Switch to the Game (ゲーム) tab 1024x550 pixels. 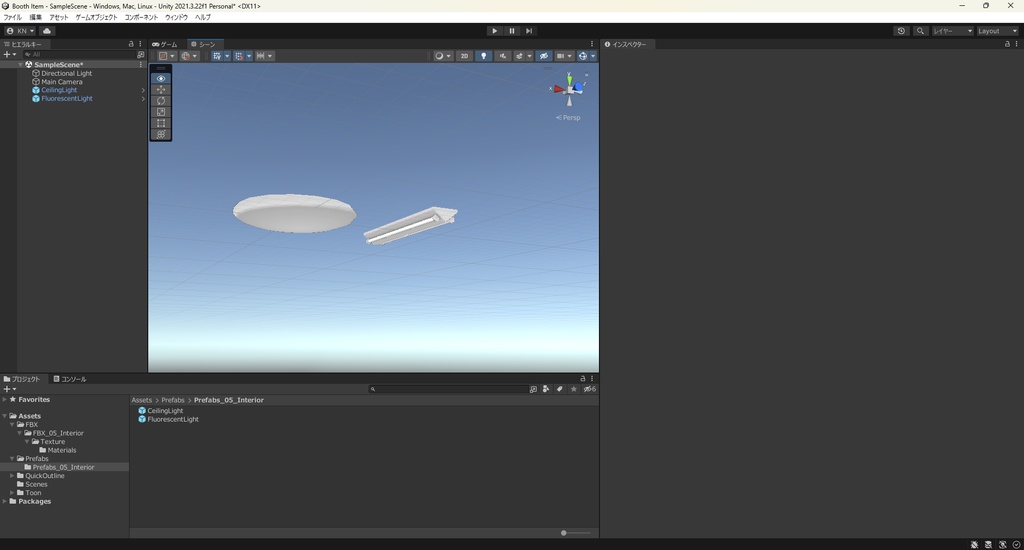click(x=165, y=44)
